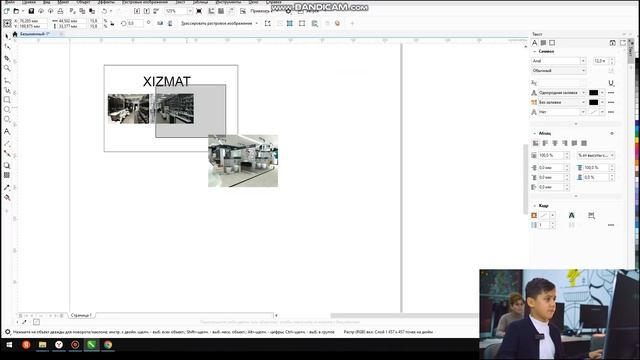Save the document with floppy icon
The width and height of the screenshot is (640, 360).
[x=31, y=11]
